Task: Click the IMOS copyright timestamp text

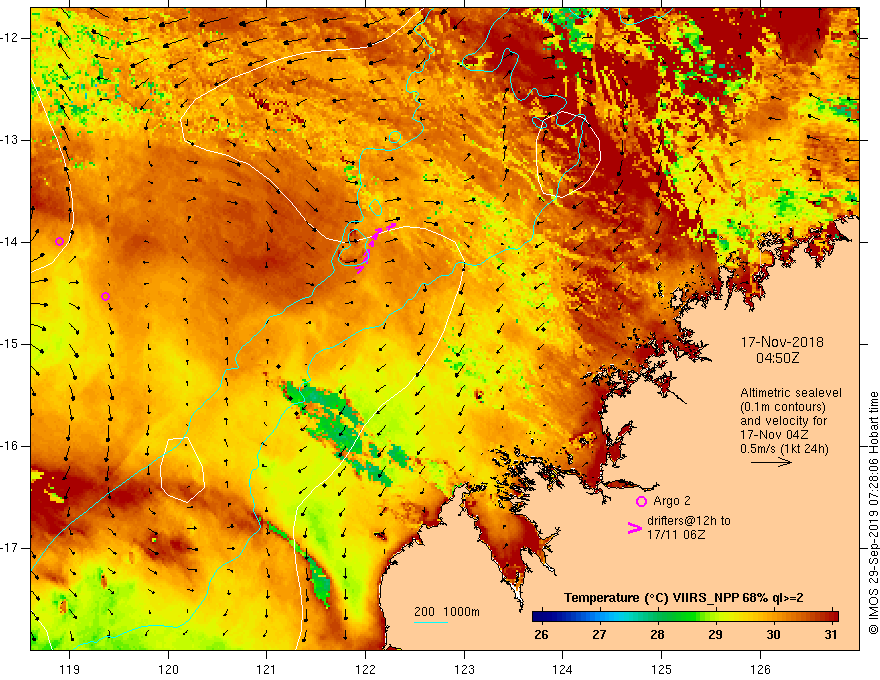Action: click(873, 513)
